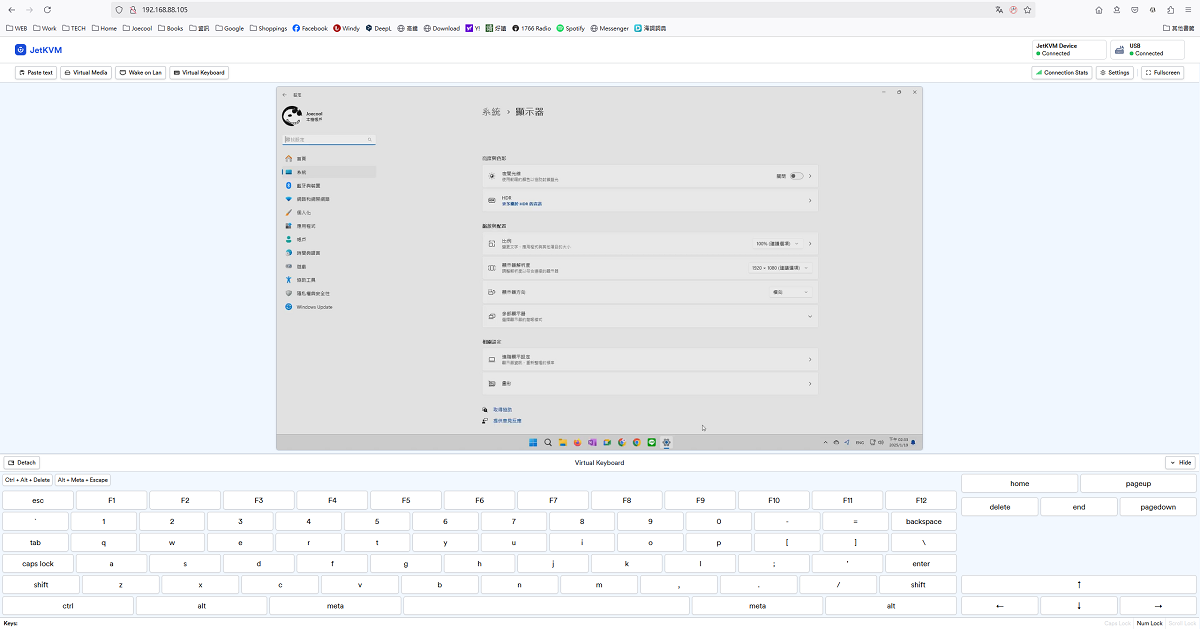Click the magnifier in Settings search box
This screenshot has width=1200, height=629.
point(370,140)
